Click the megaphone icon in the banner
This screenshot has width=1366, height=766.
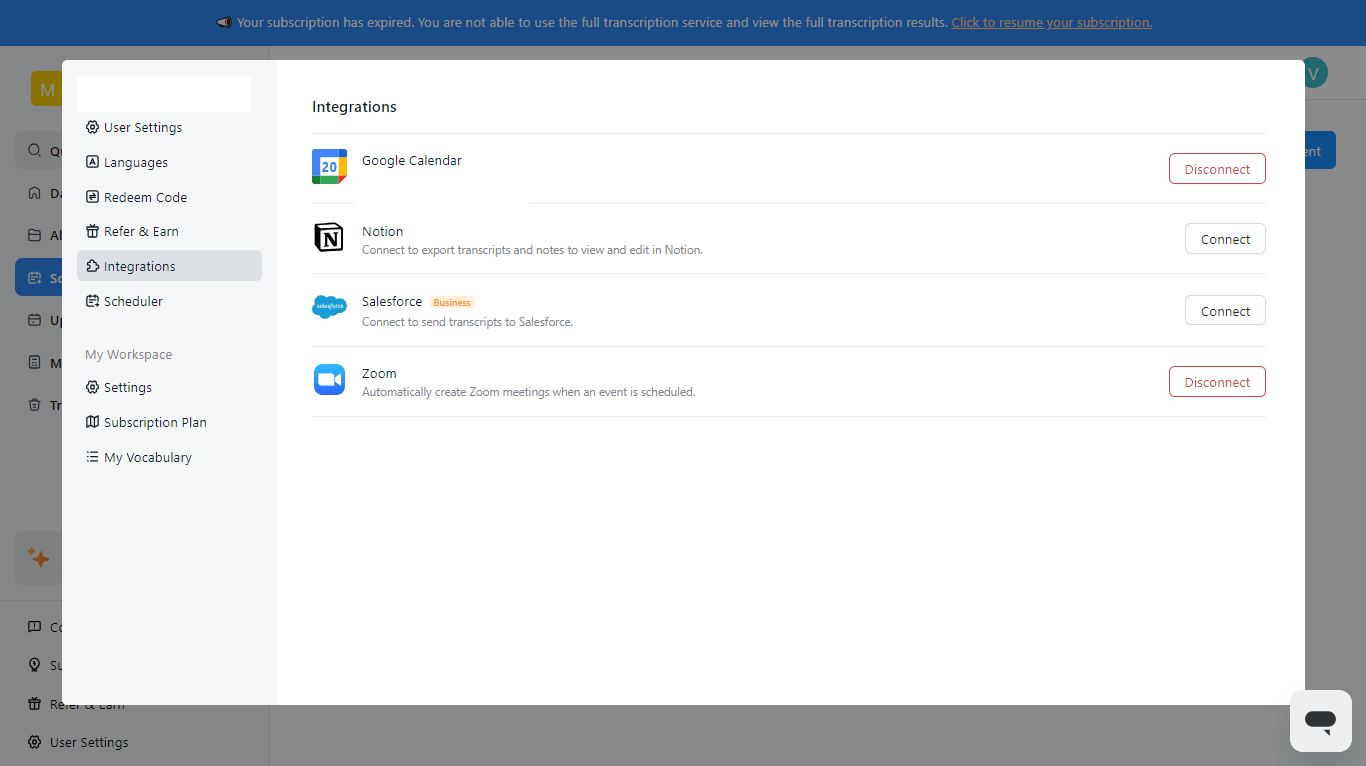pyautogui.click(x=224, y=22)
